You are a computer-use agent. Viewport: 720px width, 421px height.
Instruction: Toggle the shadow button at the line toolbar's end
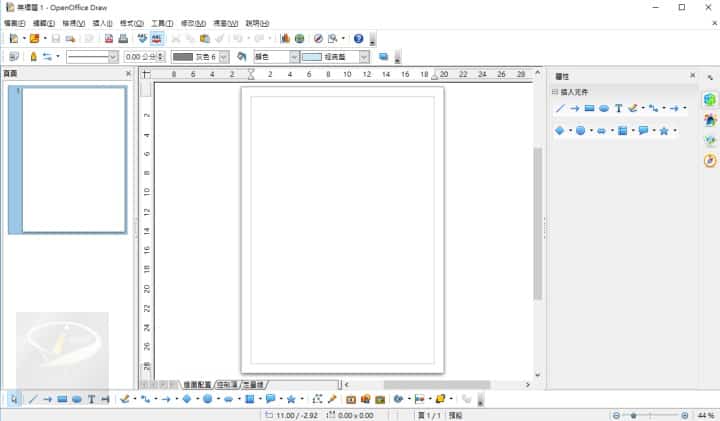pyautogui.click(x=384, y=57)
